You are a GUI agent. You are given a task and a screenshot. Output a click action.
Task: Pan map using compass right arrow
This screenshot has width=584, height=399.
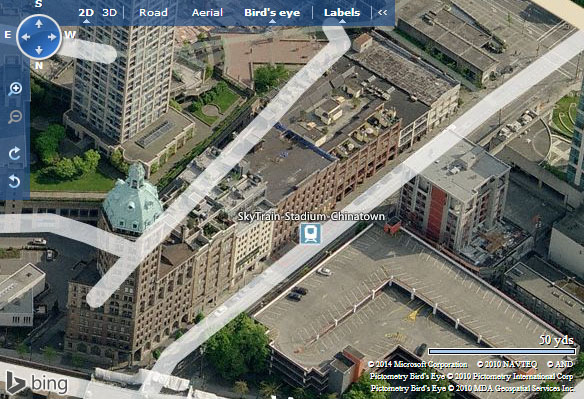pyautogui.click(x=53, y=37)
